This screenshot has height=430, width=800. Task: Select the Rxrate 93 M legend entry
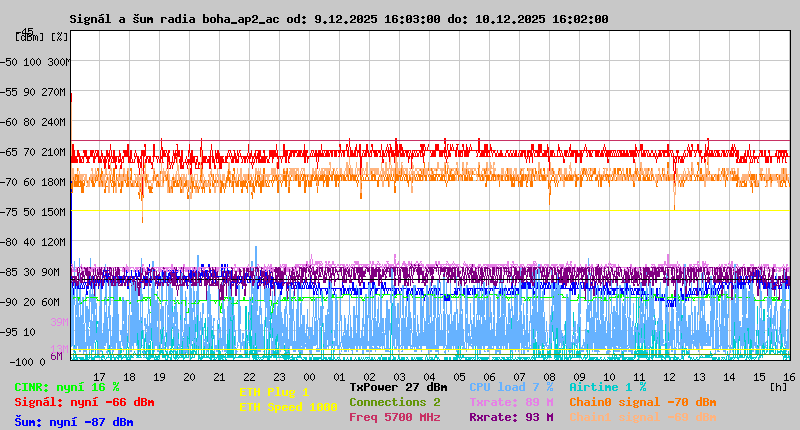coord(511,417)
